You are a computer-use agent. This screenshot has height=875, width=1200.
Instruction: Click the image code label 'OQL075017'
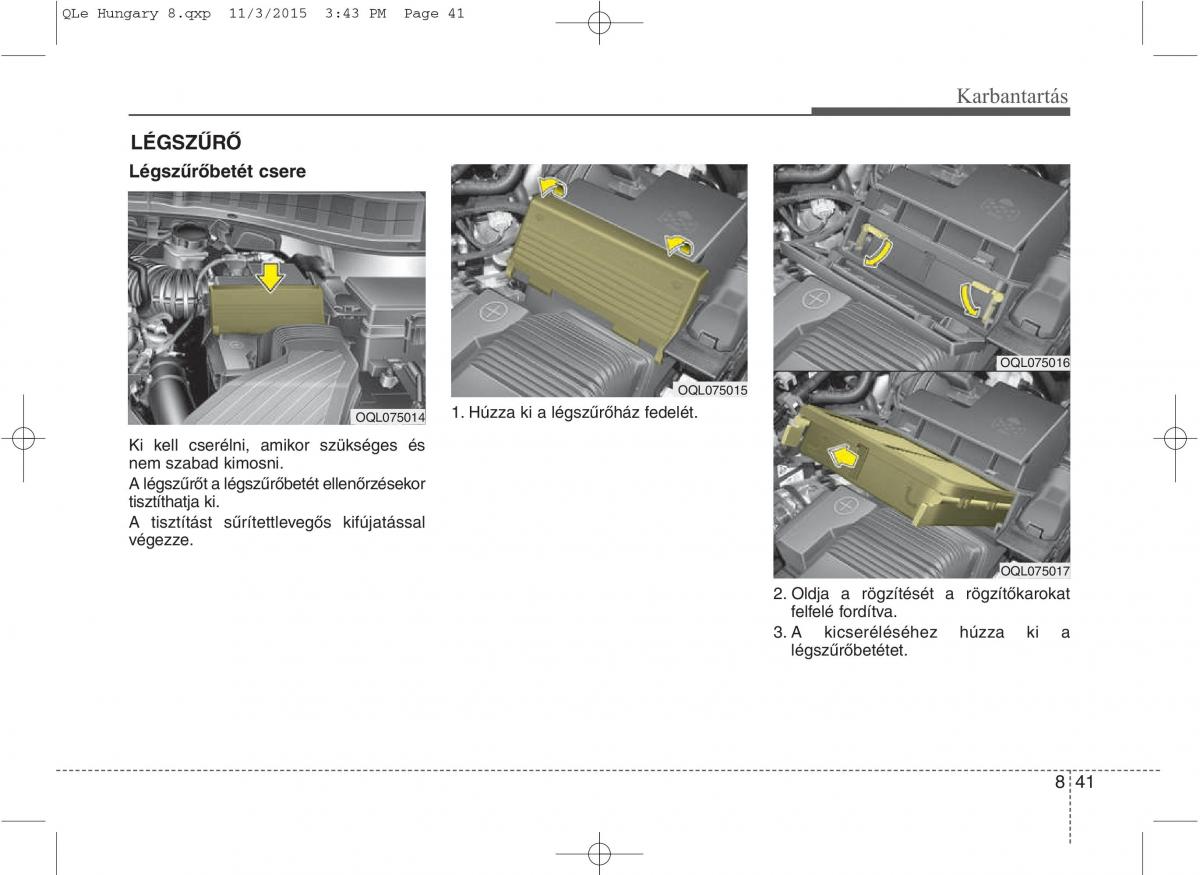coord(1035,571)
